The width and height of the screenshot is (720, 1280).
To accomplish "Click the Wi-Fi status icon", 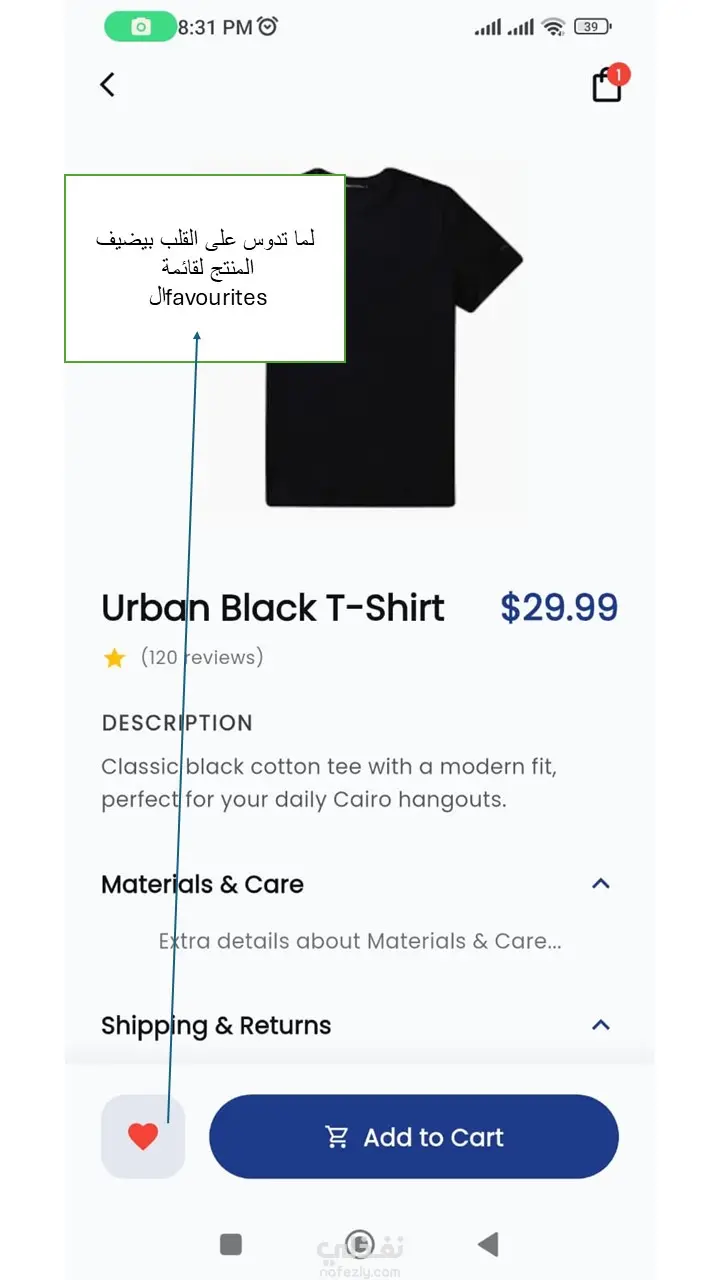I will pos(553,27).
